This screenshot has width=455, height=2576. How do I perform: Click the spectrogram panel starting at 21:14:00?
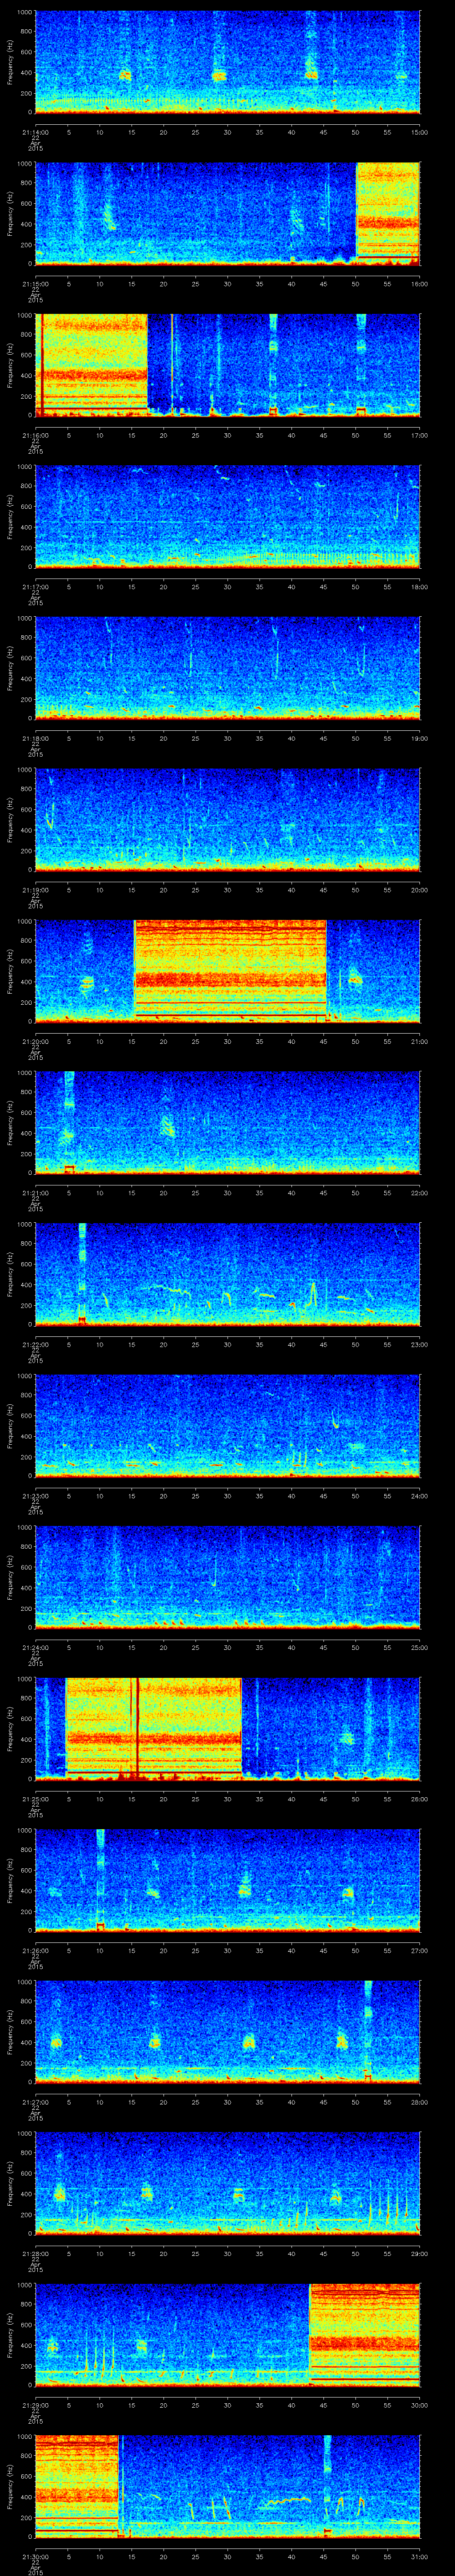[228, 62]
